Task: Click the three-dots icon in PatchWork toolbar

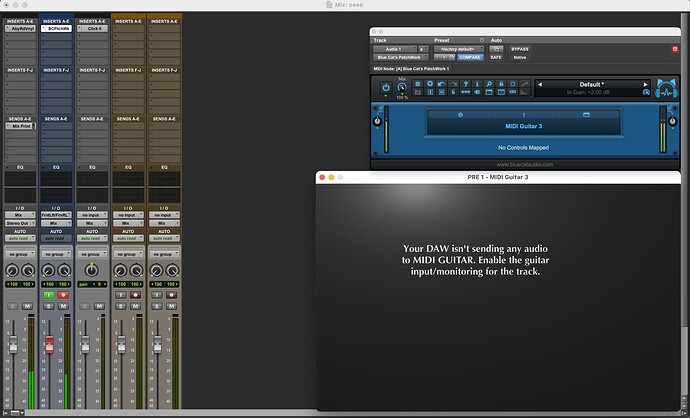Action: 466,92
